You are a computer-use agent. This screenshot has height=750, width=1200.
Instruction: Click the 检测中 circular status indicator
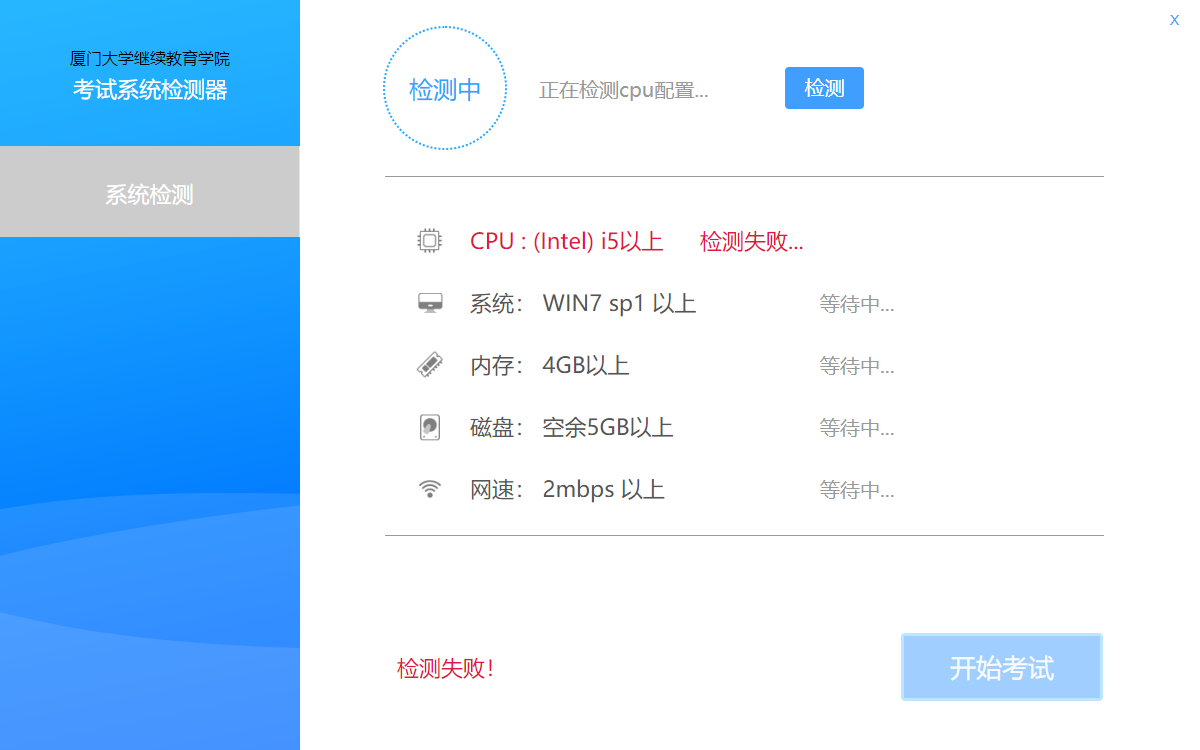(445, 89)
